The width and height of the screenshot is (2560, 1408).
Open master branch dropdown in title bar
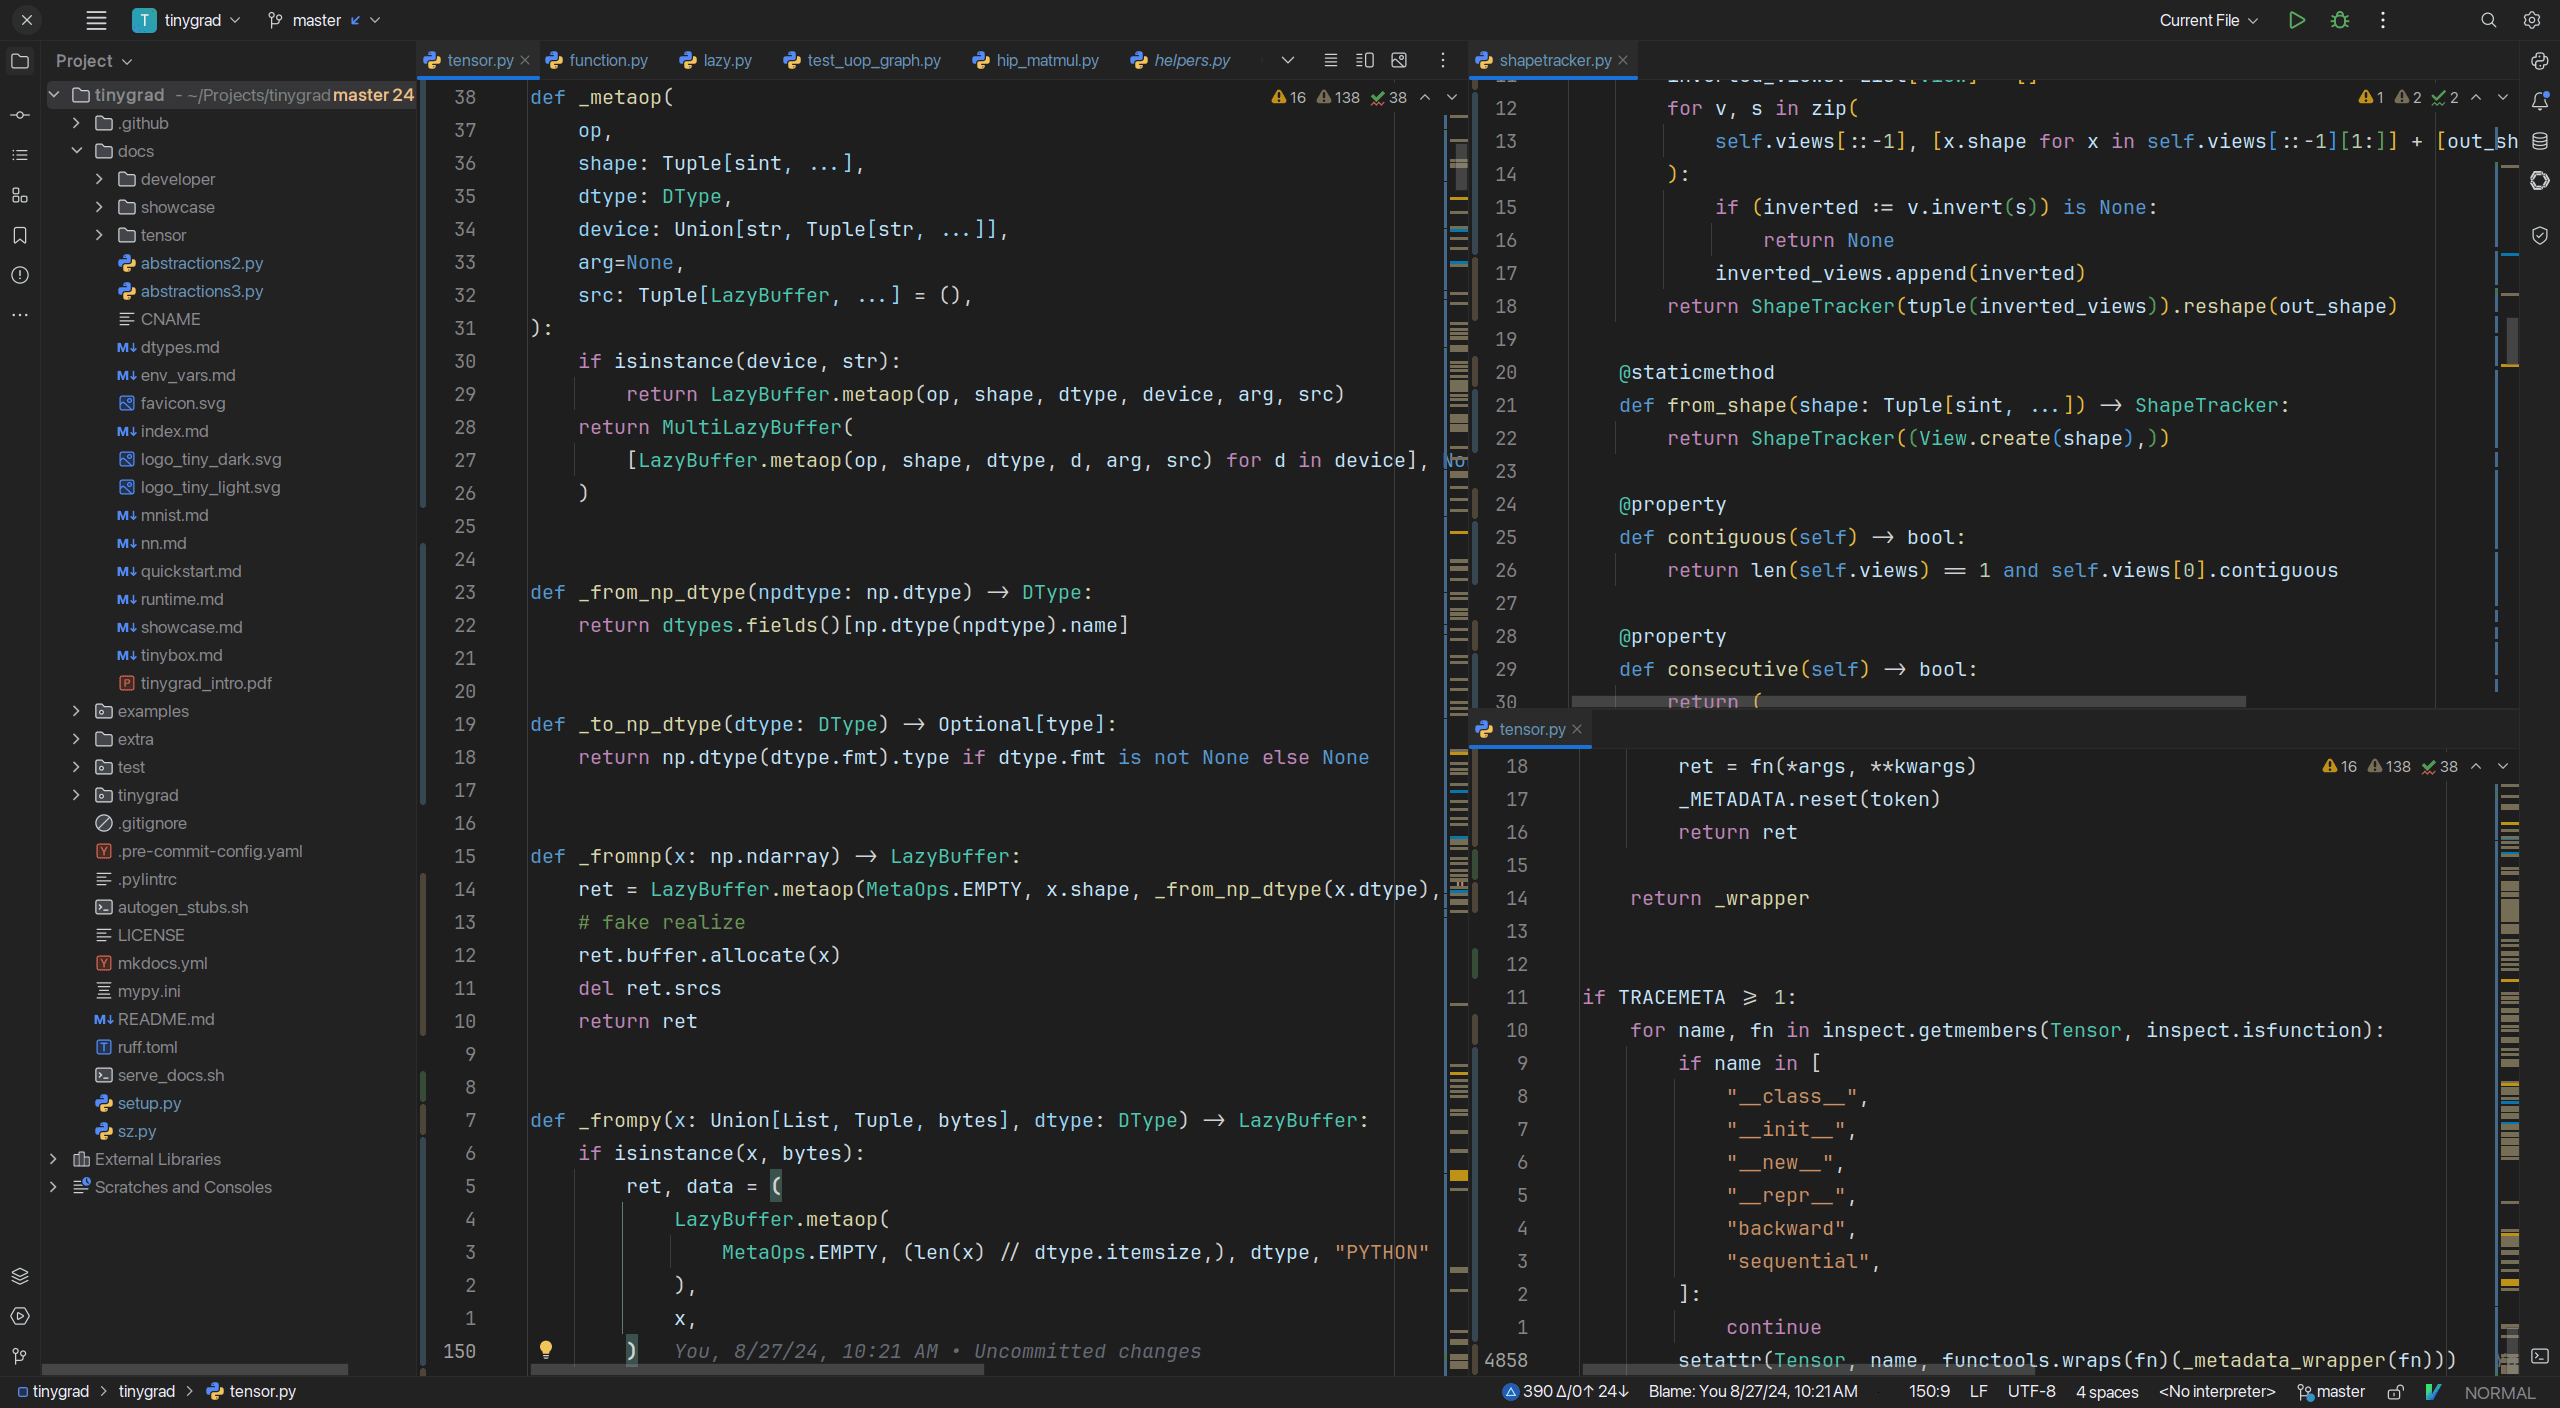click(x=324, y=20)
